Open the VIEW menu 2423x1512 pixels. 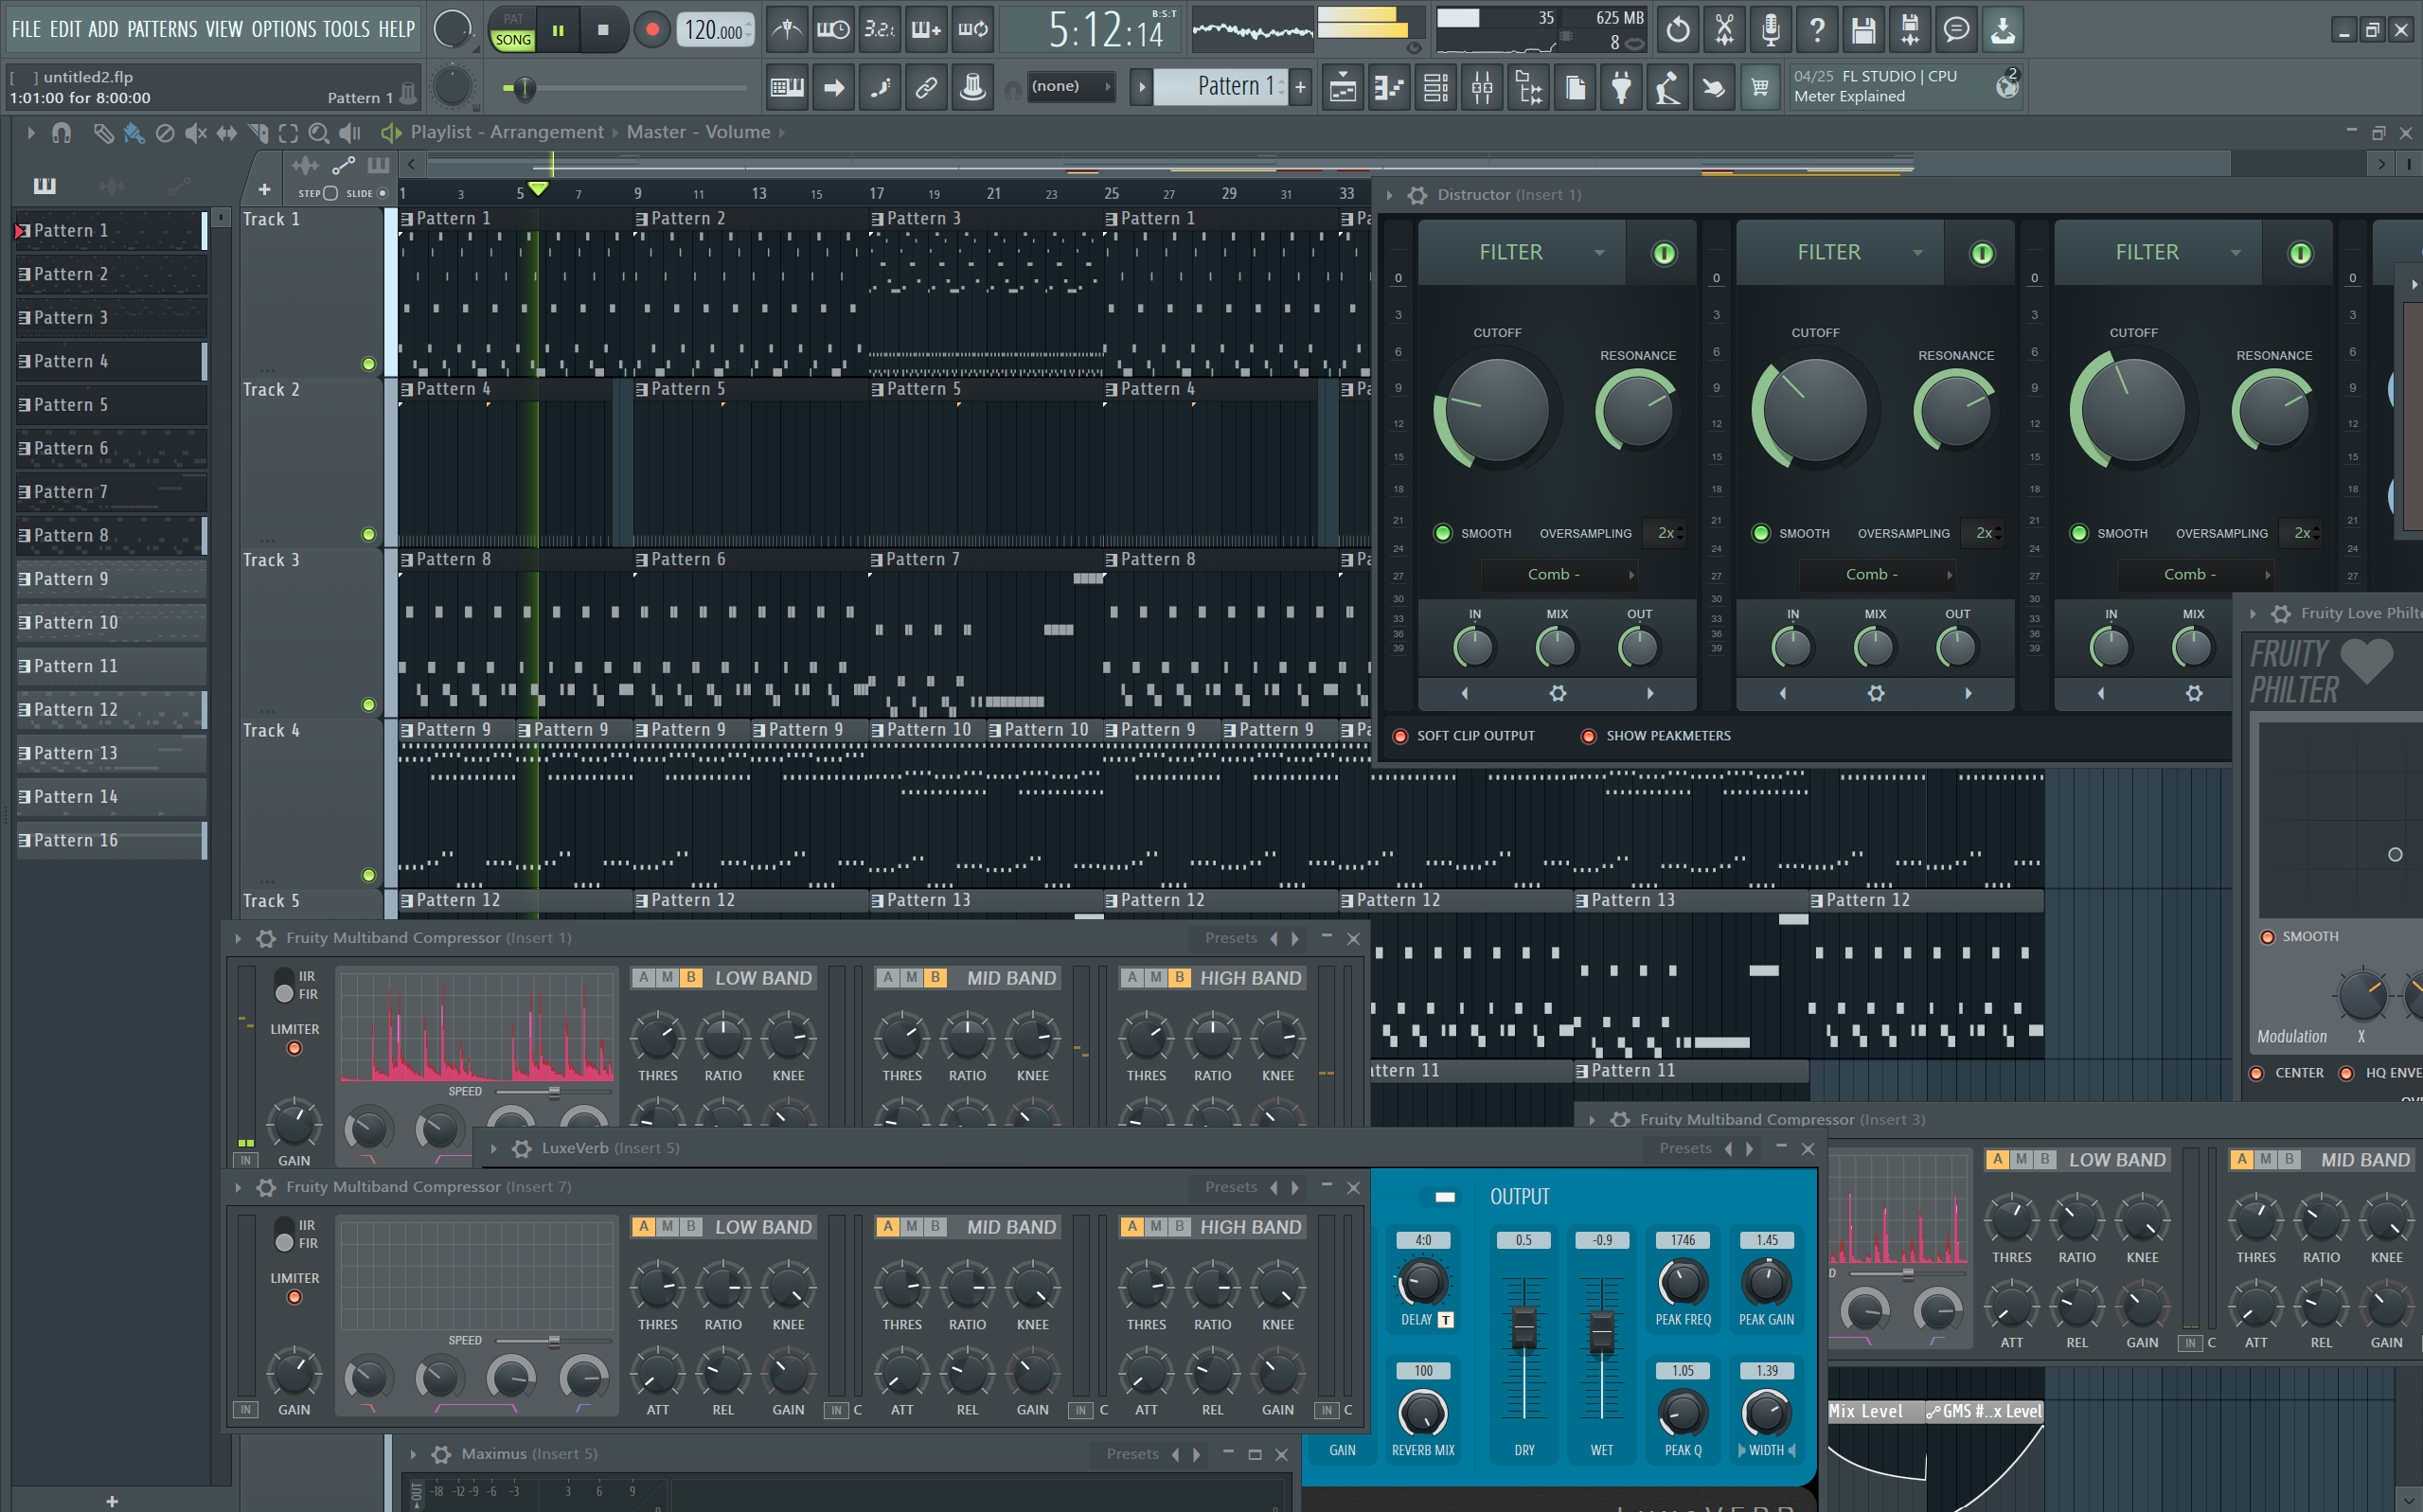pyautogui.click(x=224, y=29)
